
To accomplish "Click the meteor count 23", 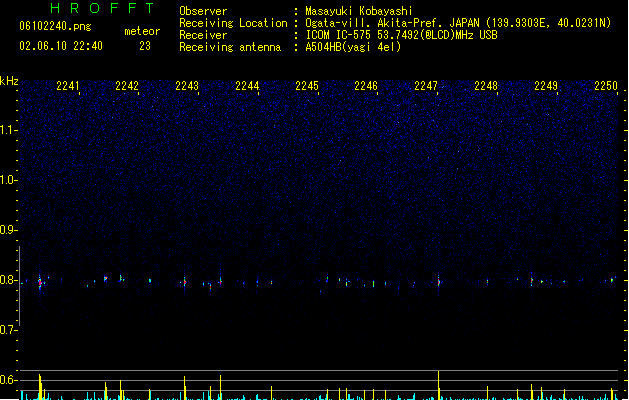I will [x=145, y=46].
